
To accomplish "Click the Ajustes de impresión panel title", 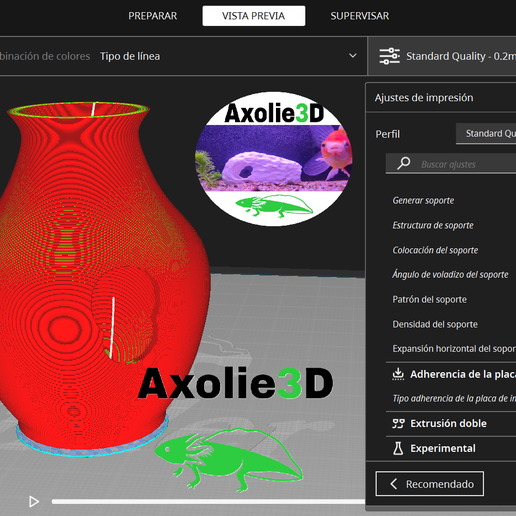I will pos(424,98).
